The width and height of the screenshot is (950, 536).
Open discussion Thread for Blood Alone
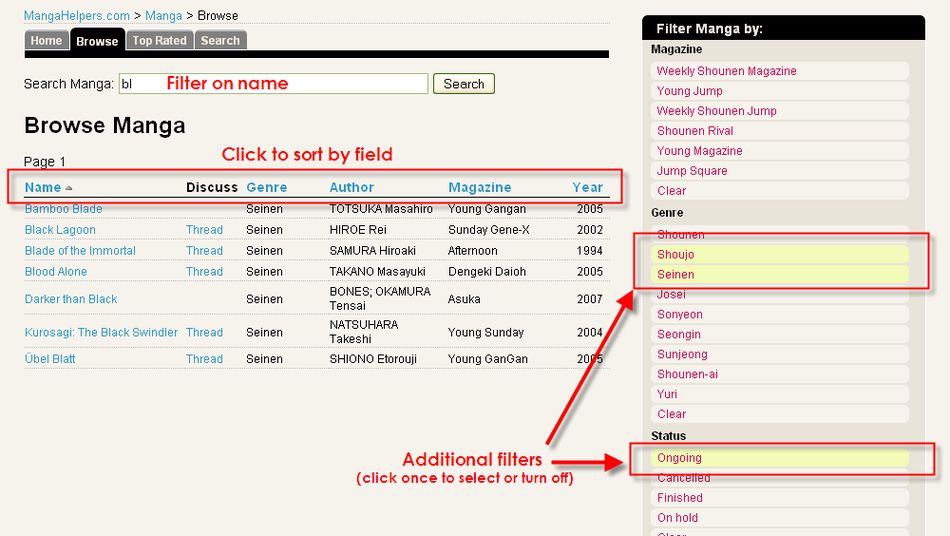[204, 271]
